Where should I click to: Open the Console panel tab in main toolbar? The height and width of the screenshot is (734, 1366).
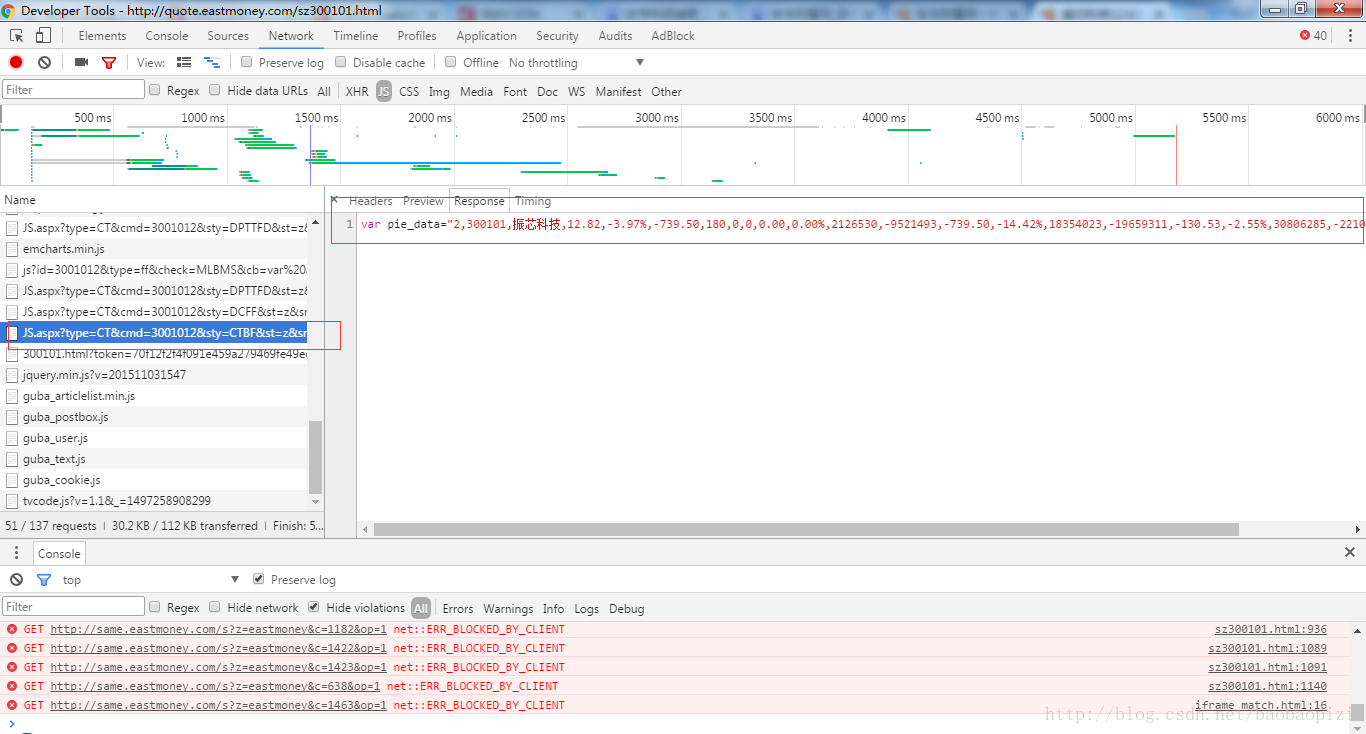(166, 35)
